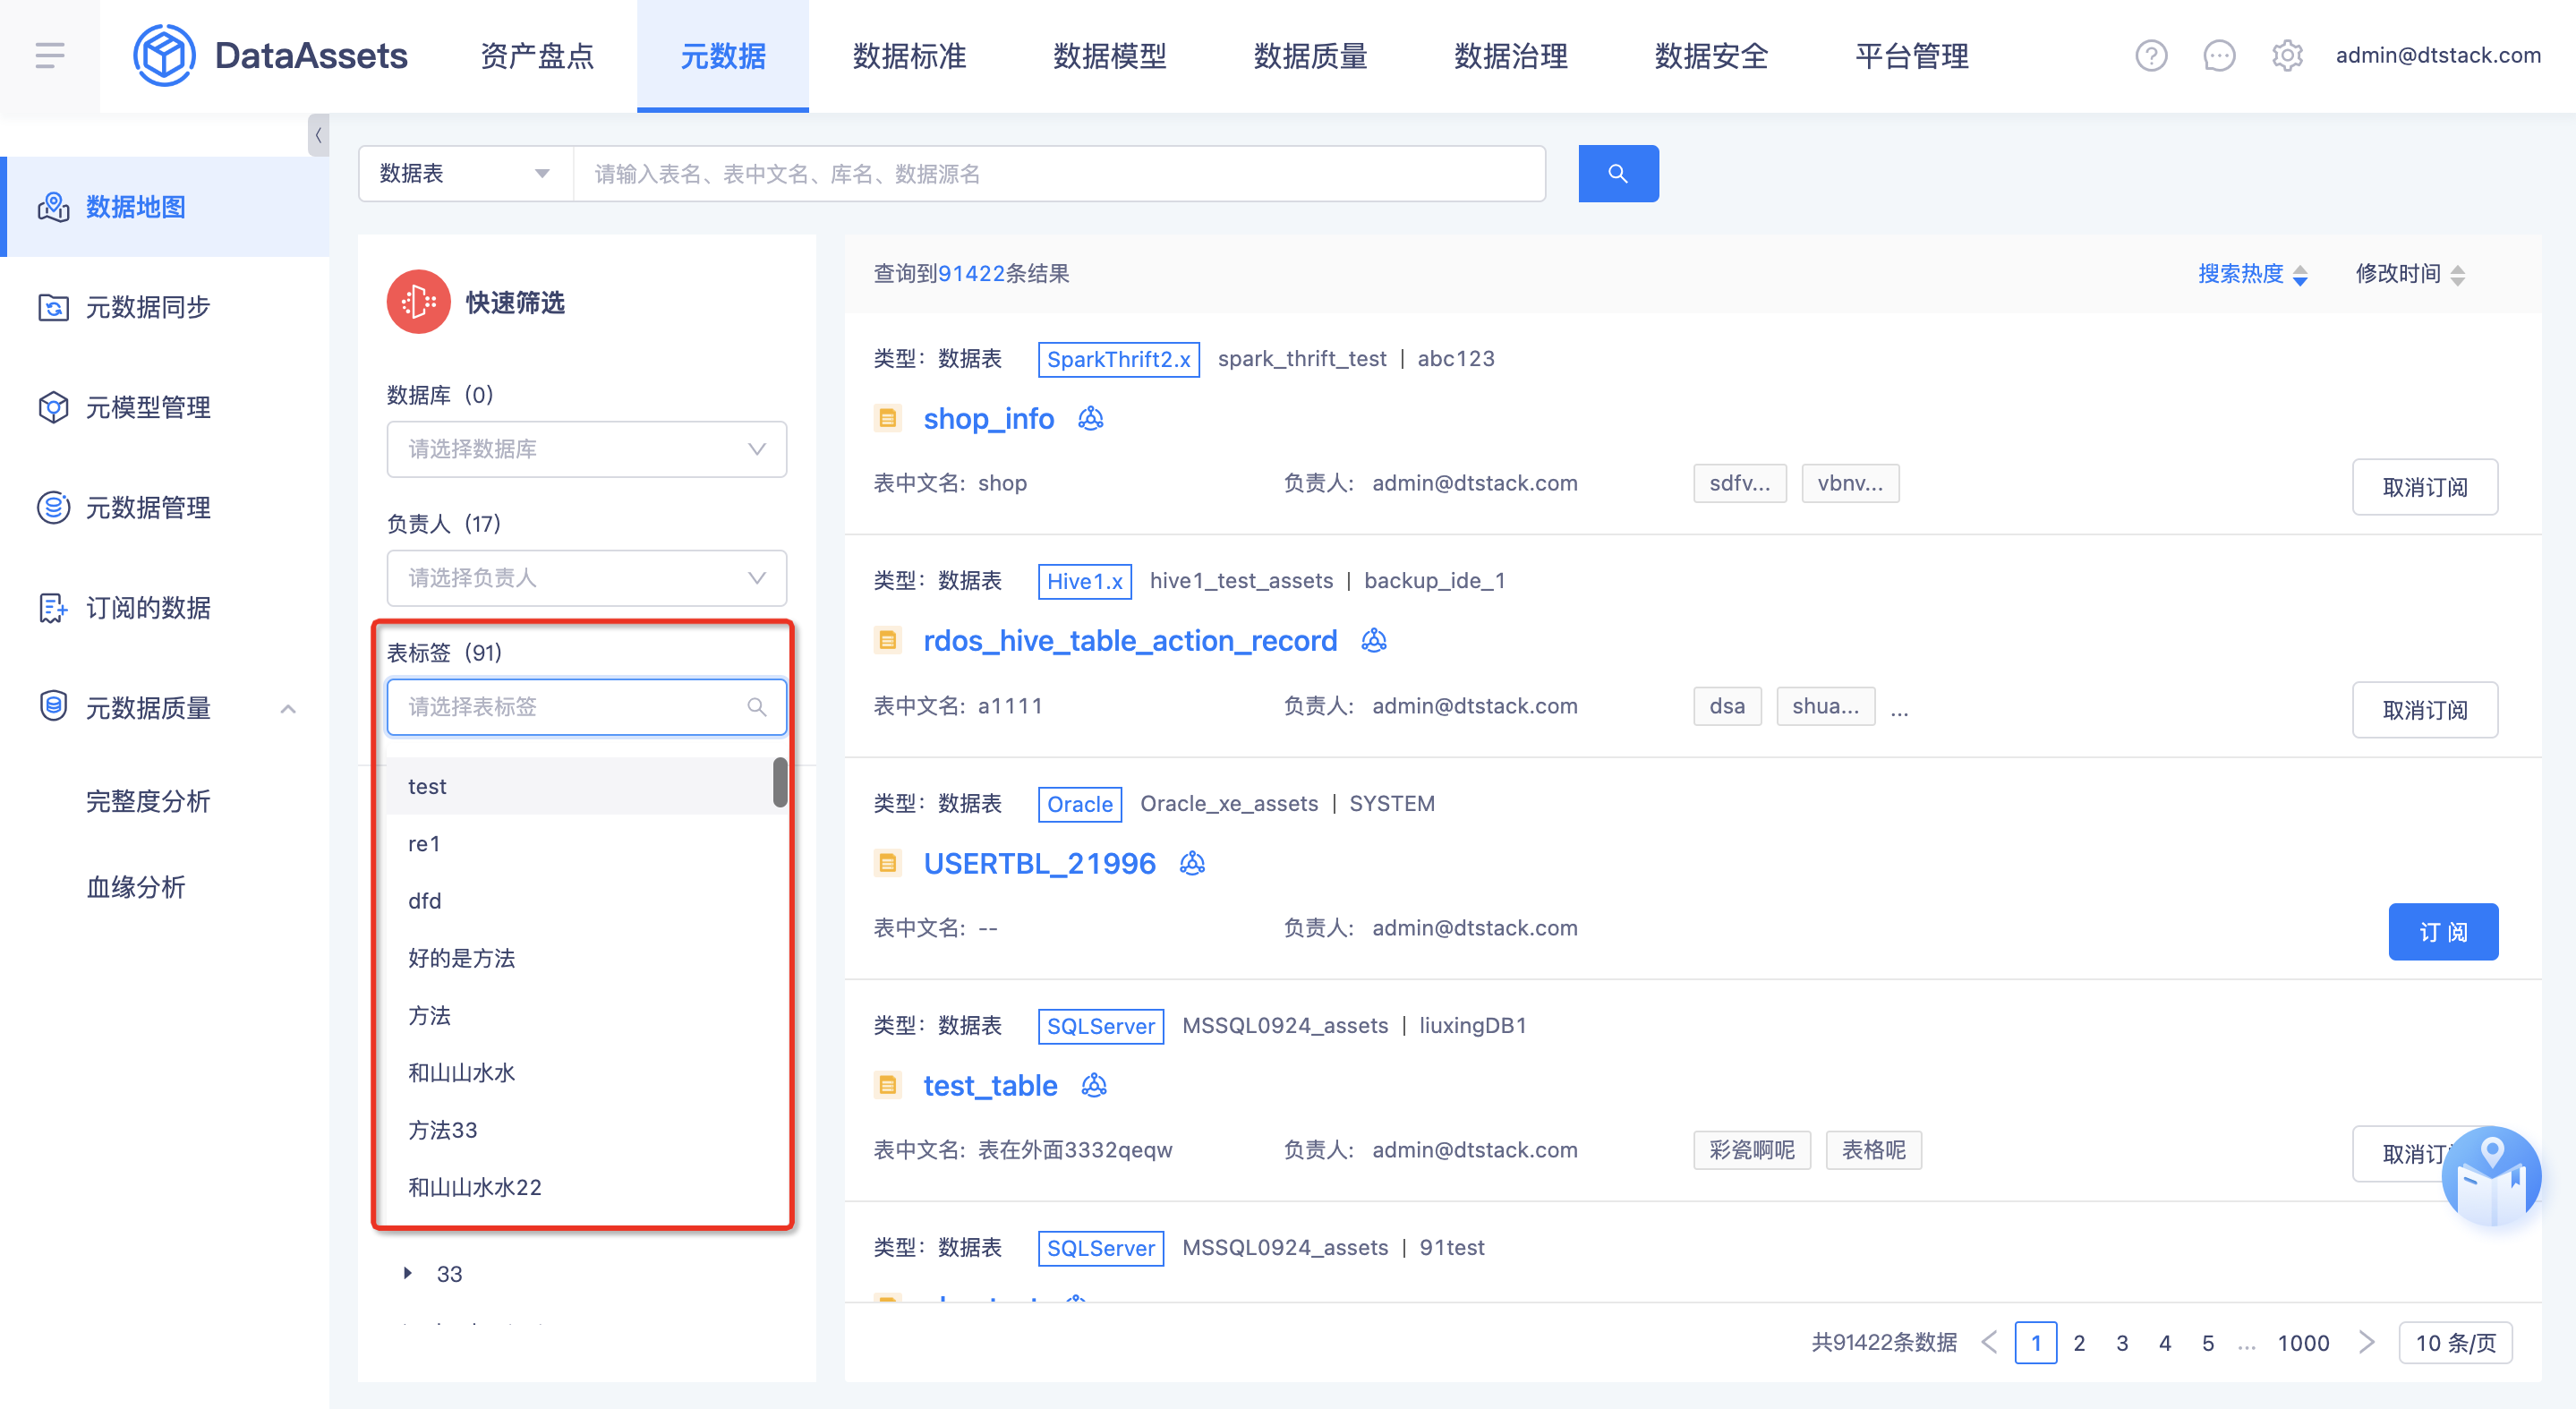Collapse the left sidebar with chevron handle
This screenshot has height=1409, width=2576.
click(x=318, y=136)
